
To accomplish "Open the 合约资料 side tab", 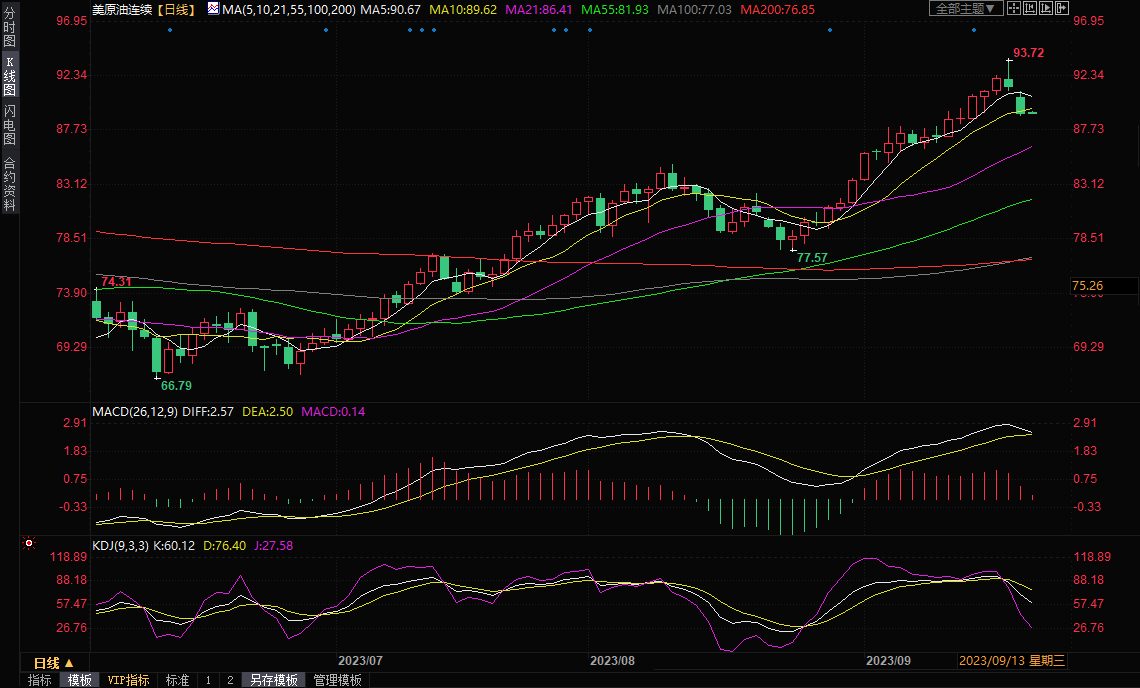I will coord(9,184).
